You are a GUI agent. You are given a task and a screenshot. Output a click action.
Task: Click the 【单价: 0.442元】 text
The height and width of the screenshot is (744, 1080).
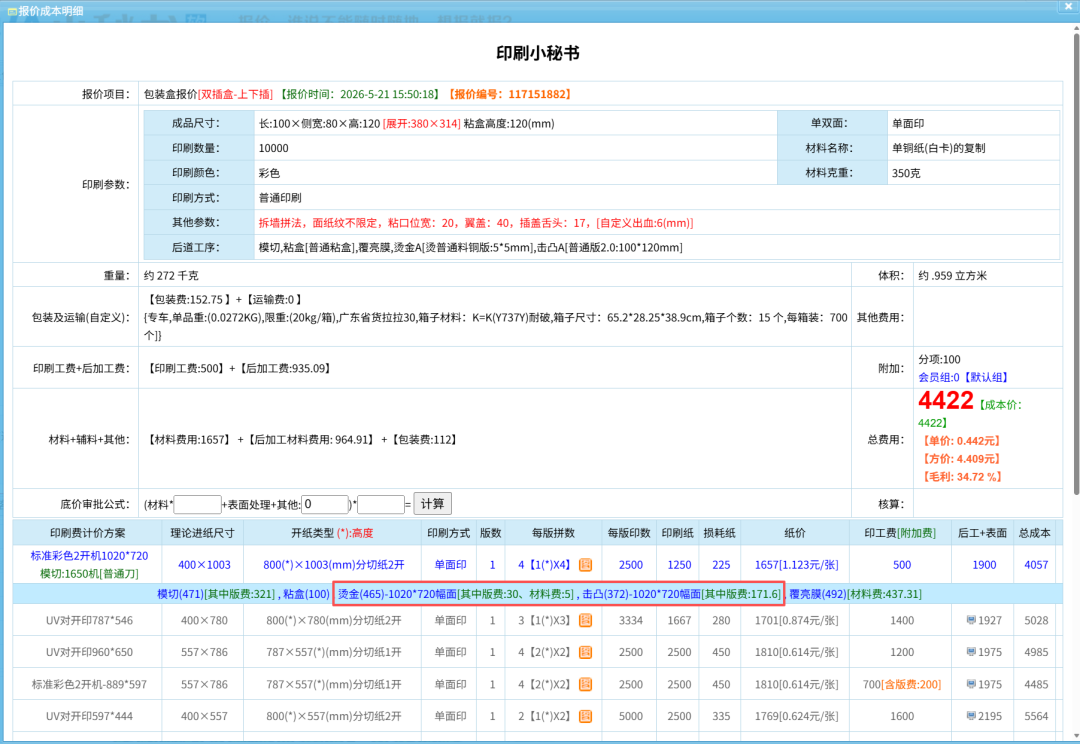[x=961, y=441]
